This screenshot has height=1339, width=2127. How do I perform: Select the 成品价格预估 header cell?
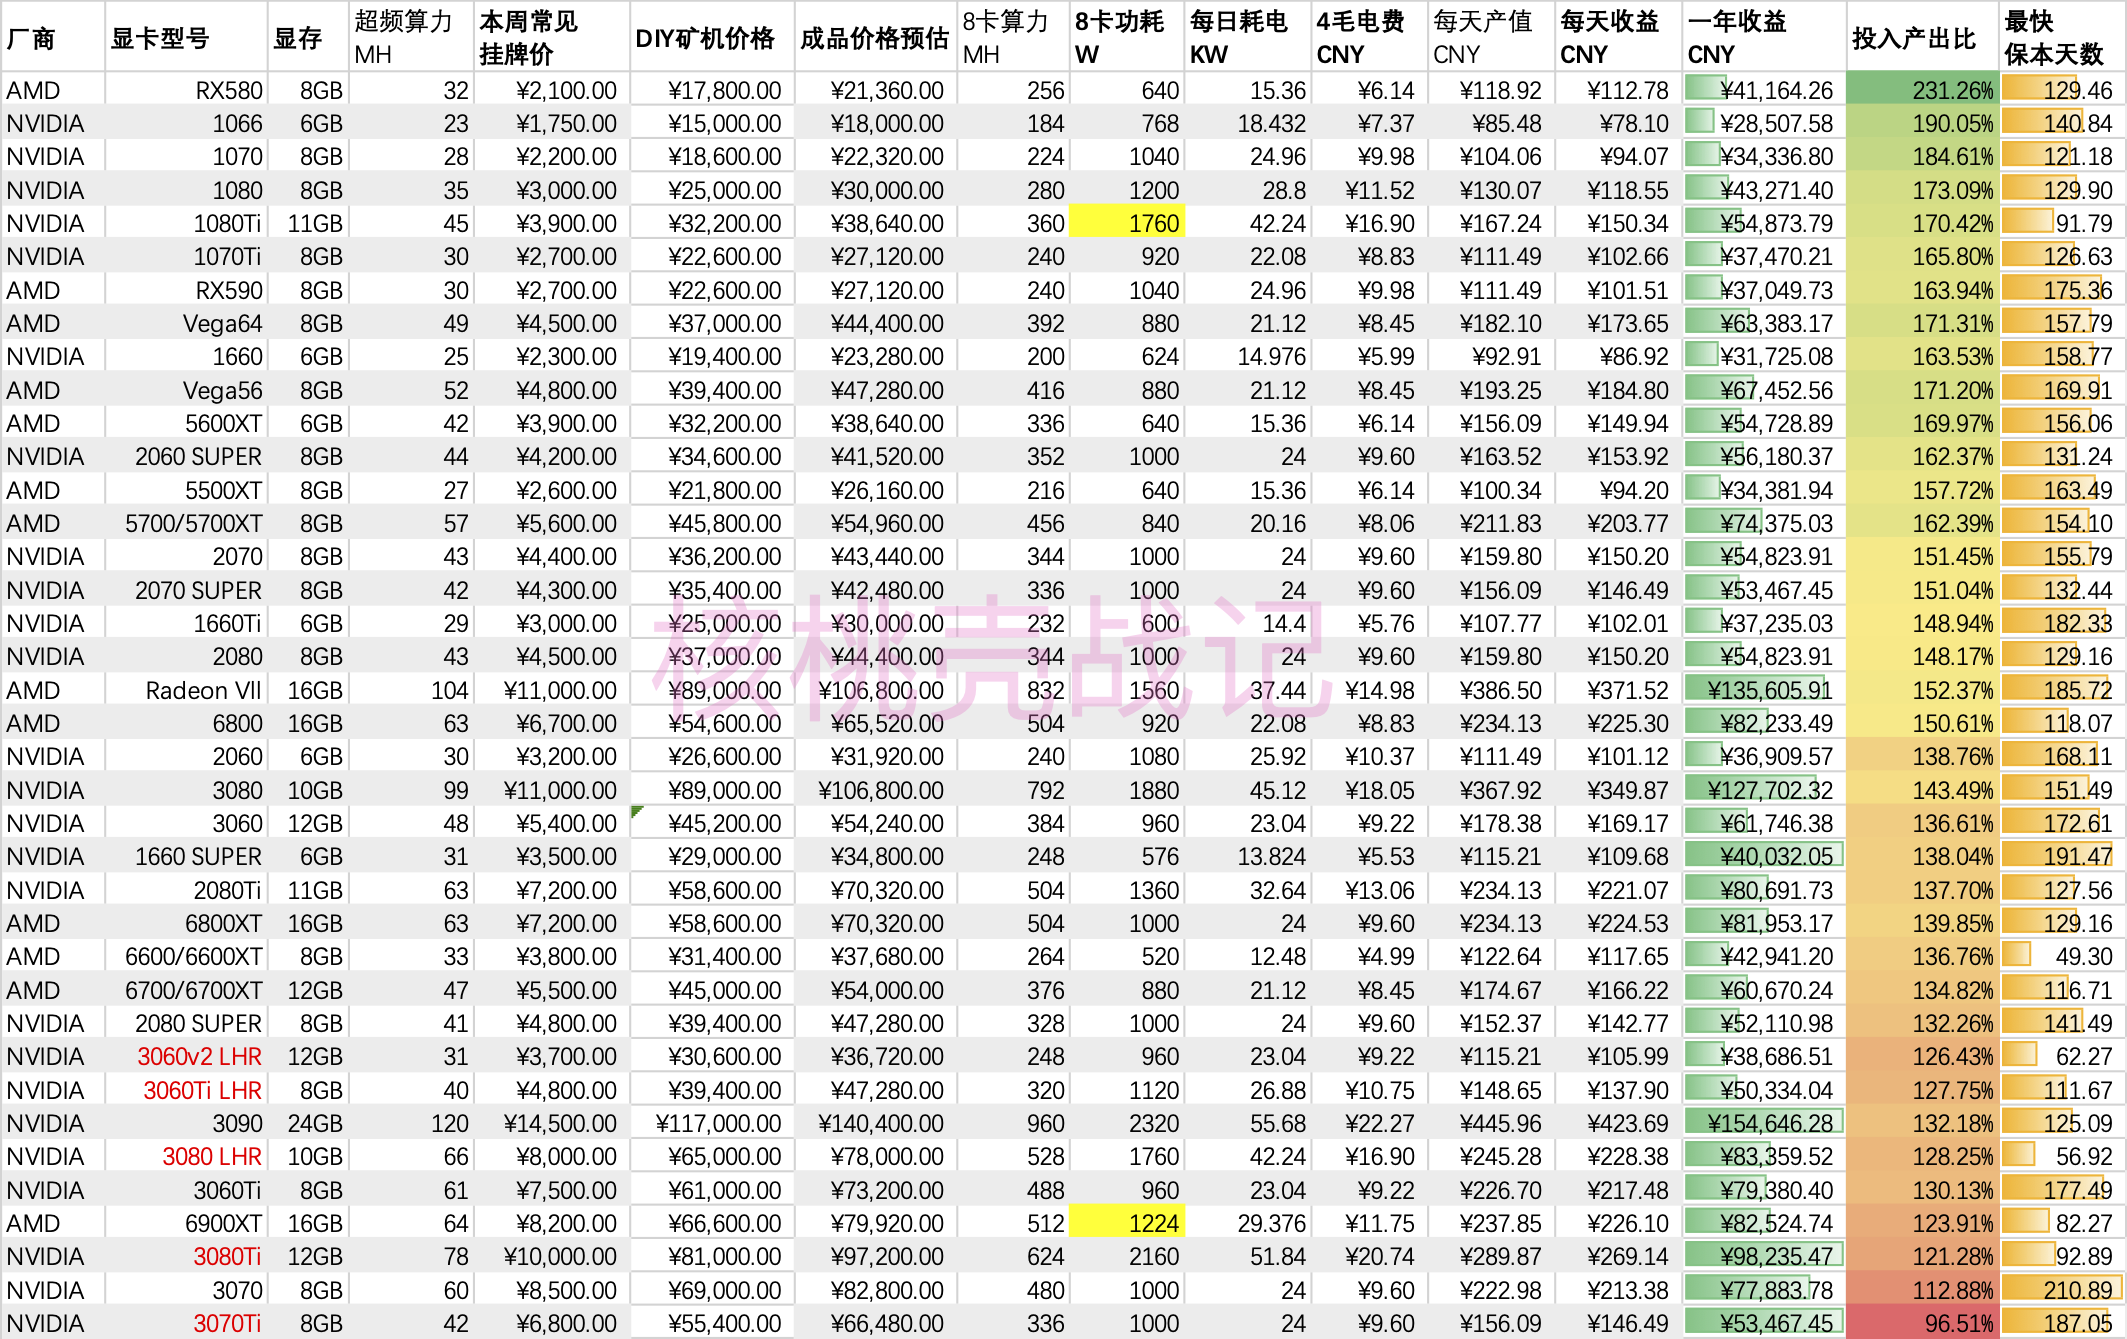[876, 37]
